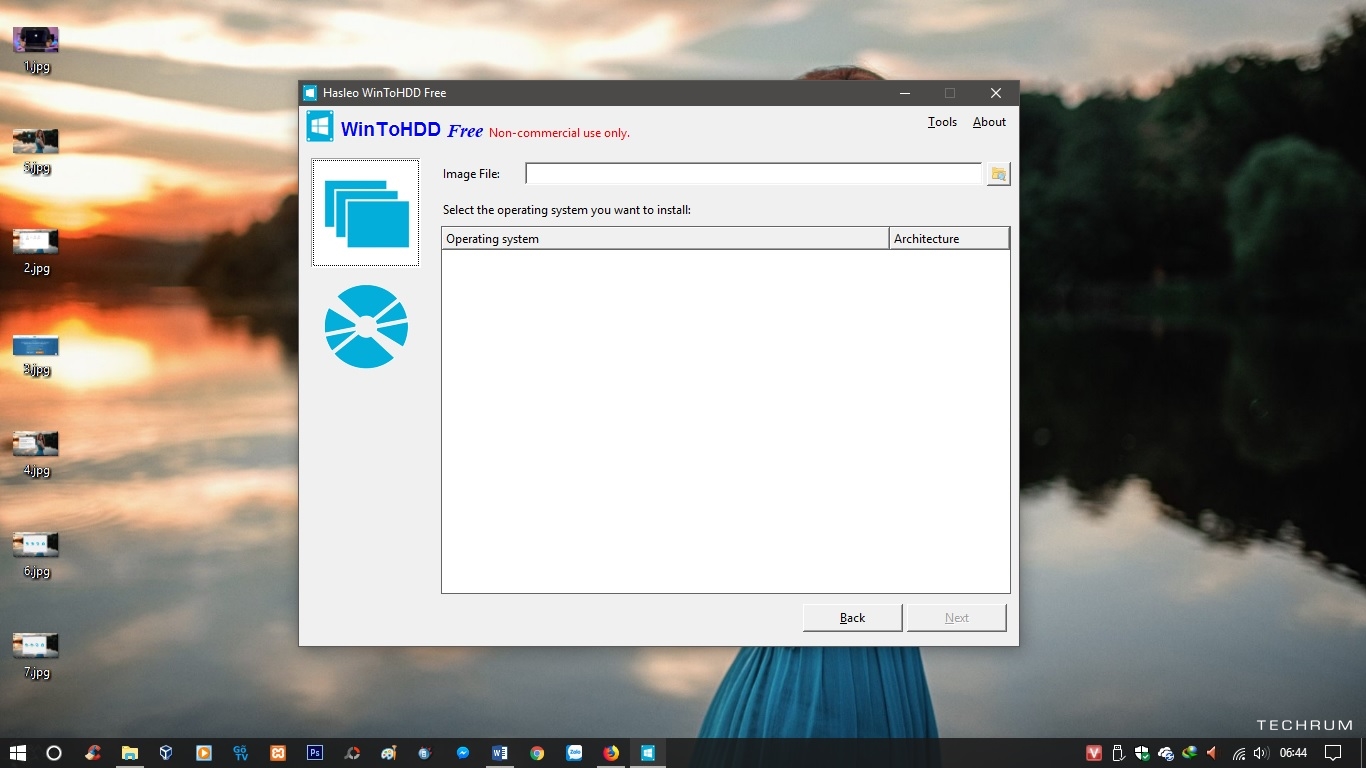Click the taskbar clock showing 06:44
1366x768 pixels.
point(1293,753)
